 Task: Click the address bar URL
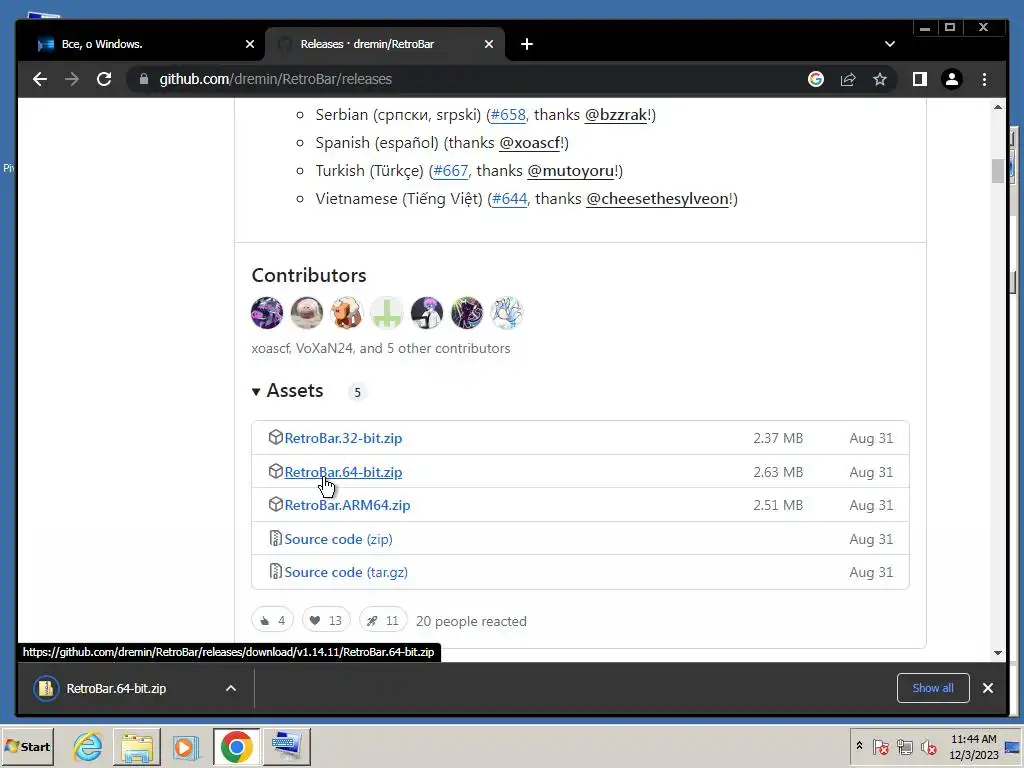pos(276,79)
